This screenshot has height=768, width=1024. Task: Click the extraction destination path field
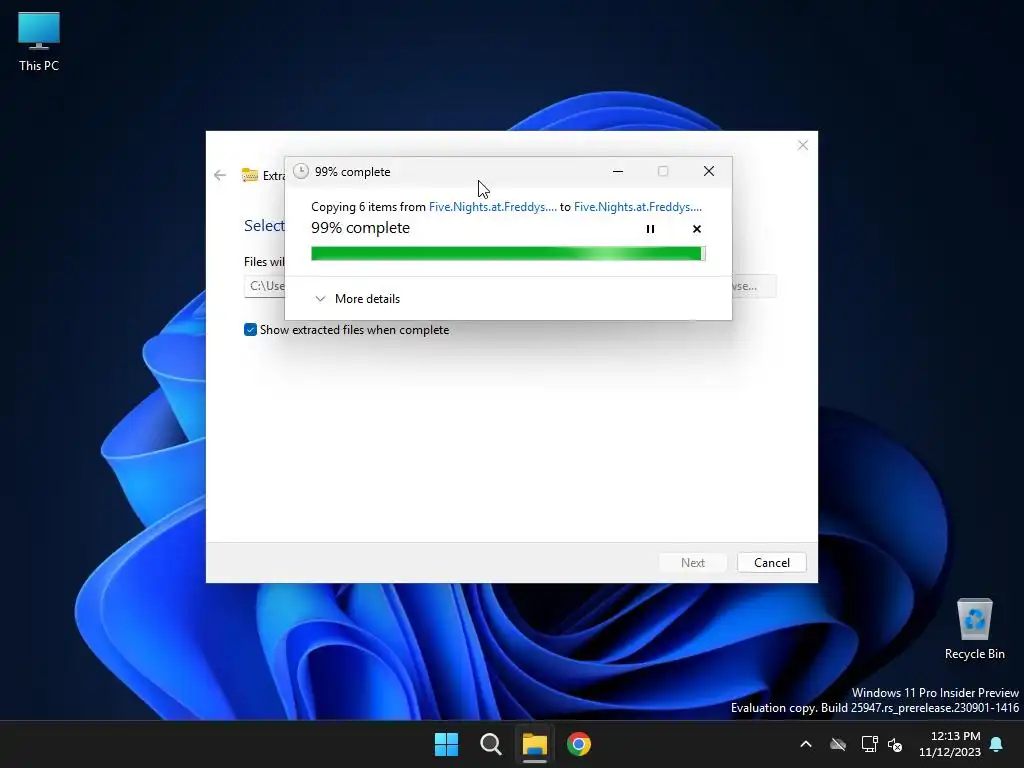tap(264, 286)
